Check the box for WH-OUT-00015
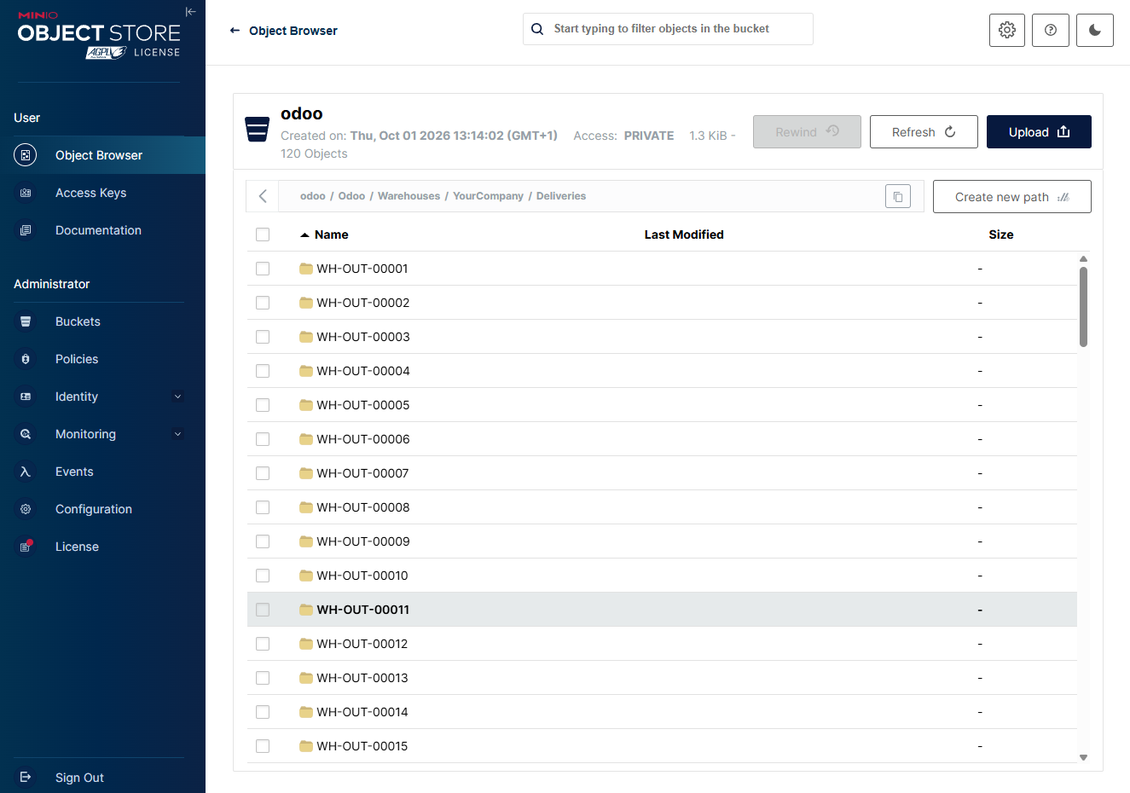This screenshot has width=1130, height=793. tap(262, 746)
